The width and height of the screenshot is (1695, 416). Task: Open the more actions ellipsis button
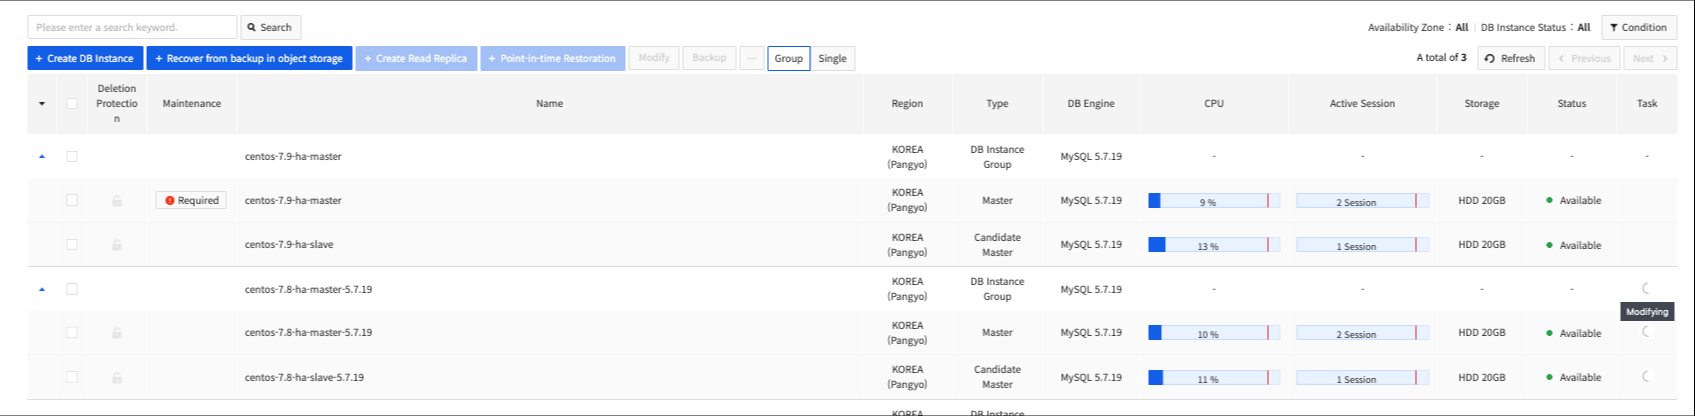click(x=752, y=58)
